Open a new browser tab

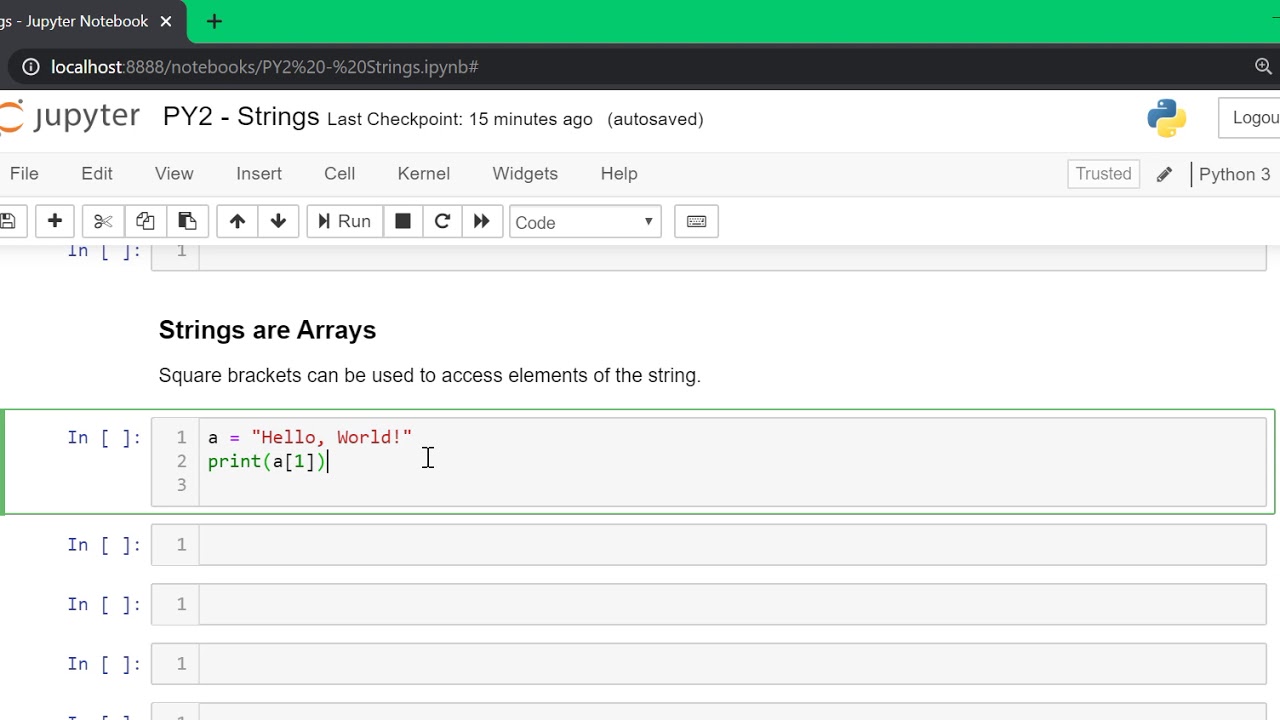click(x=214, y=21)
